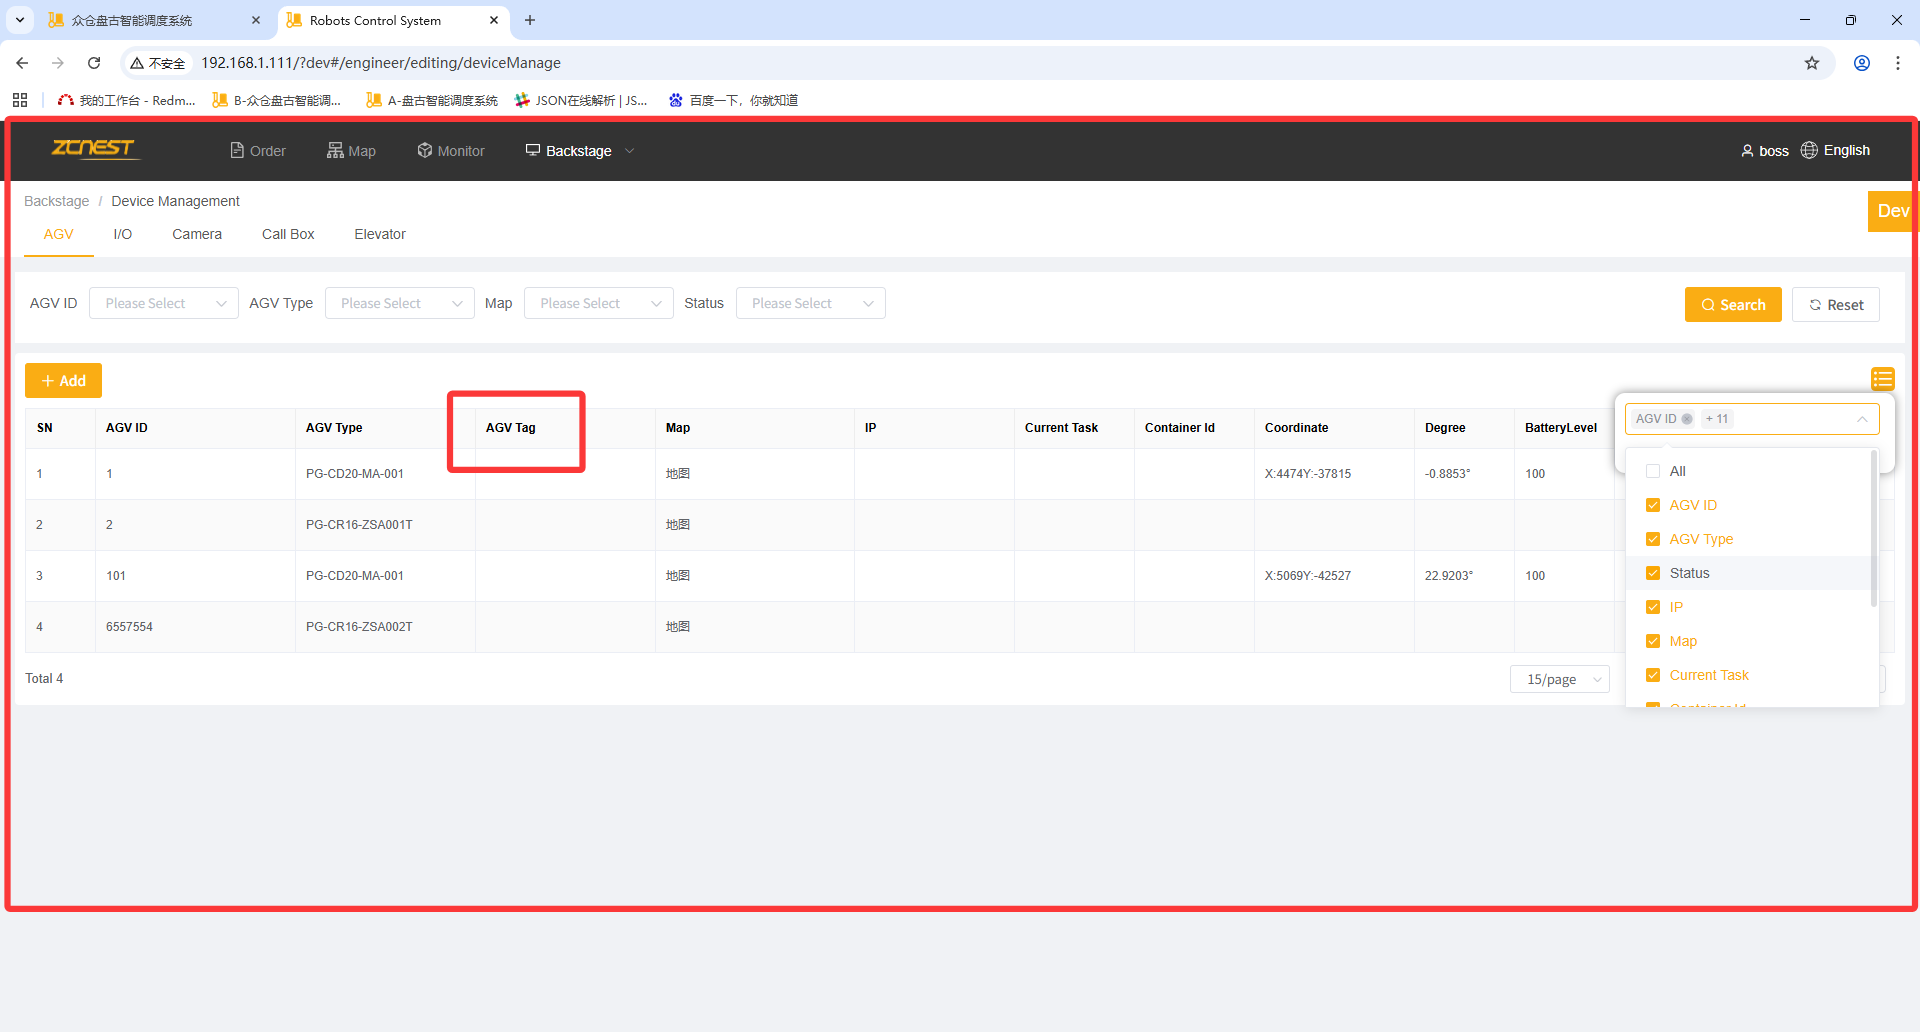Click the ZCNEST logo
The height and width of the screenshot is (1032, 1920).
click(x=93, y=149)
